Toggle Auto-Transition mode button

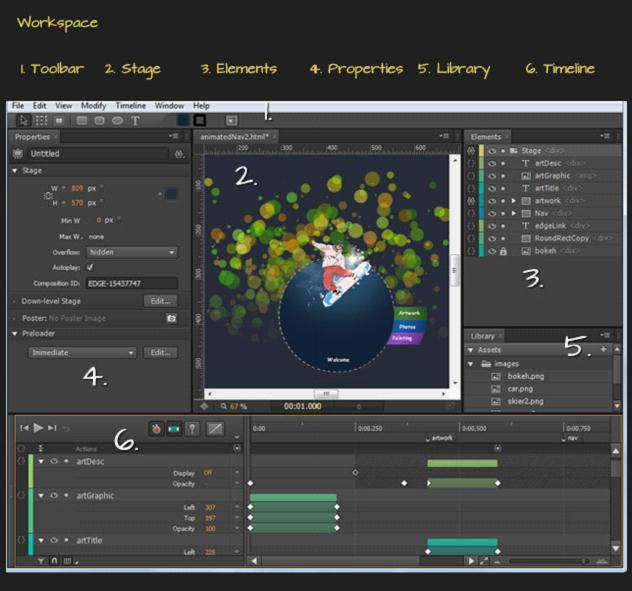coord(174,429)
